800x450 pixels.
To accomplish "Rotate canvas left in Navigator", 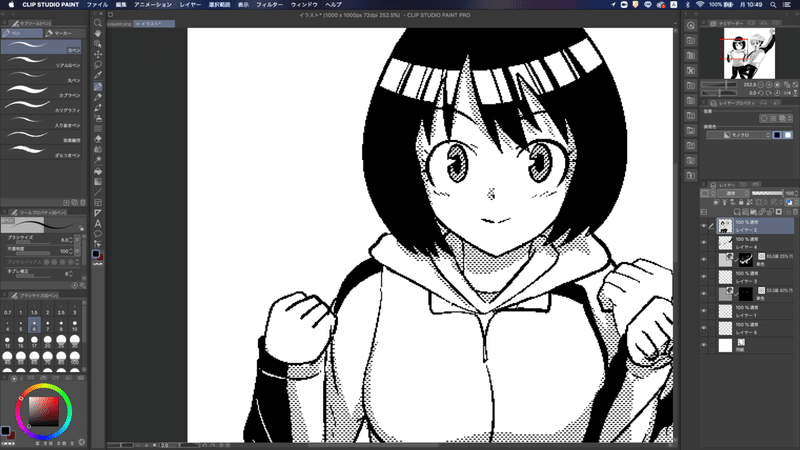I will [x=761, y=93].
